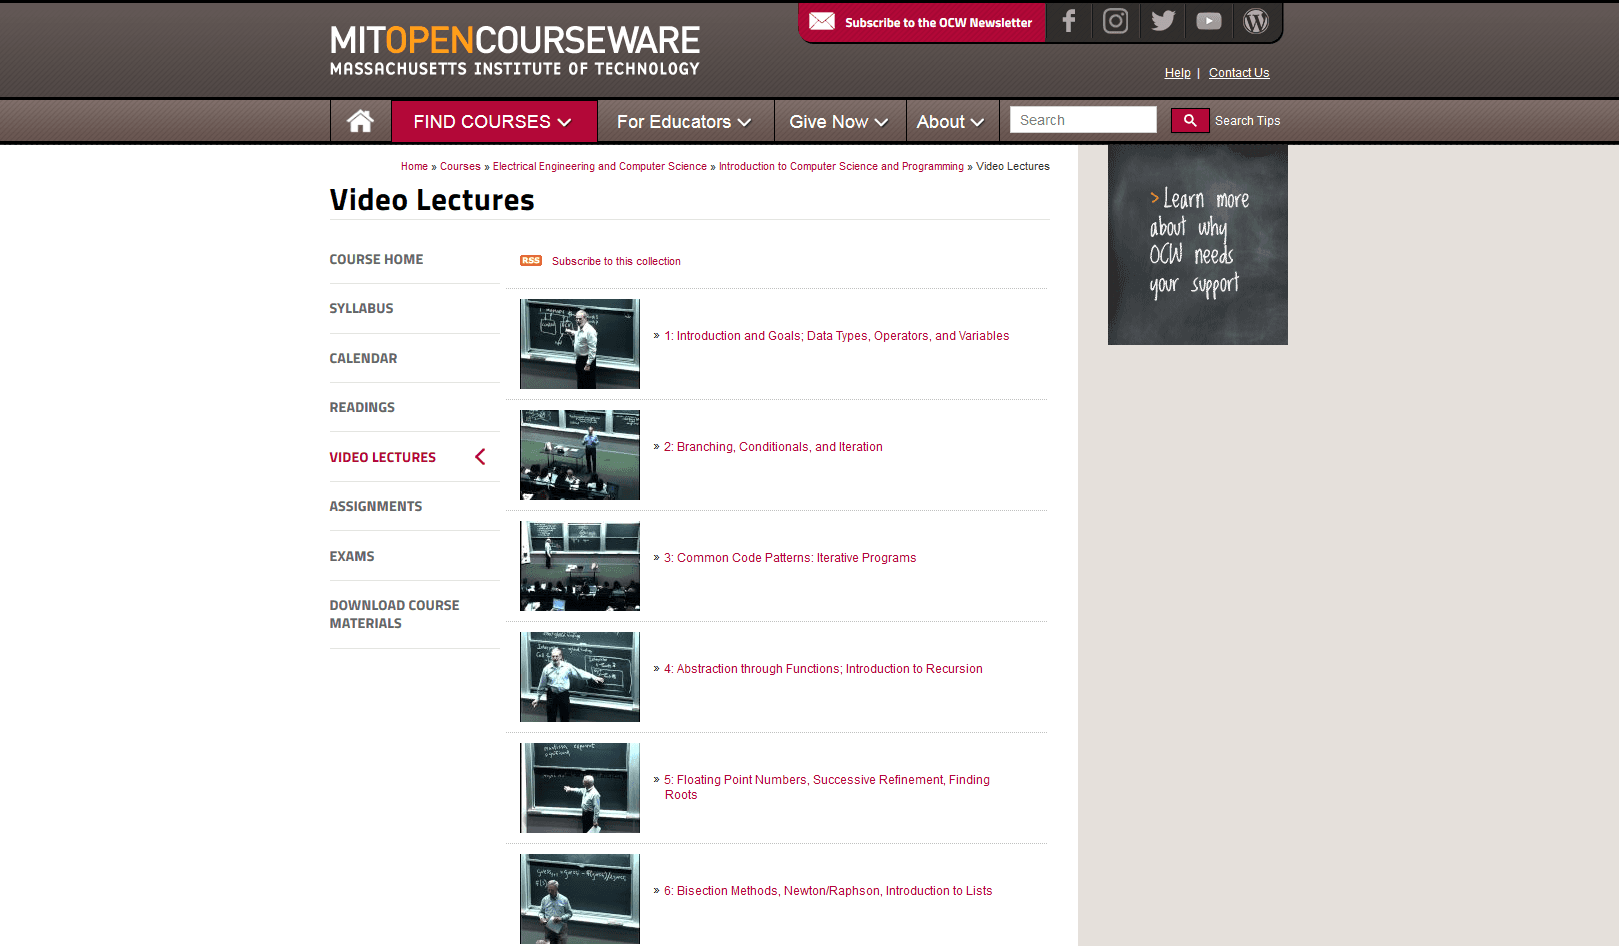
Task: Click the search magnifier icon
Action: point(1189,119)
